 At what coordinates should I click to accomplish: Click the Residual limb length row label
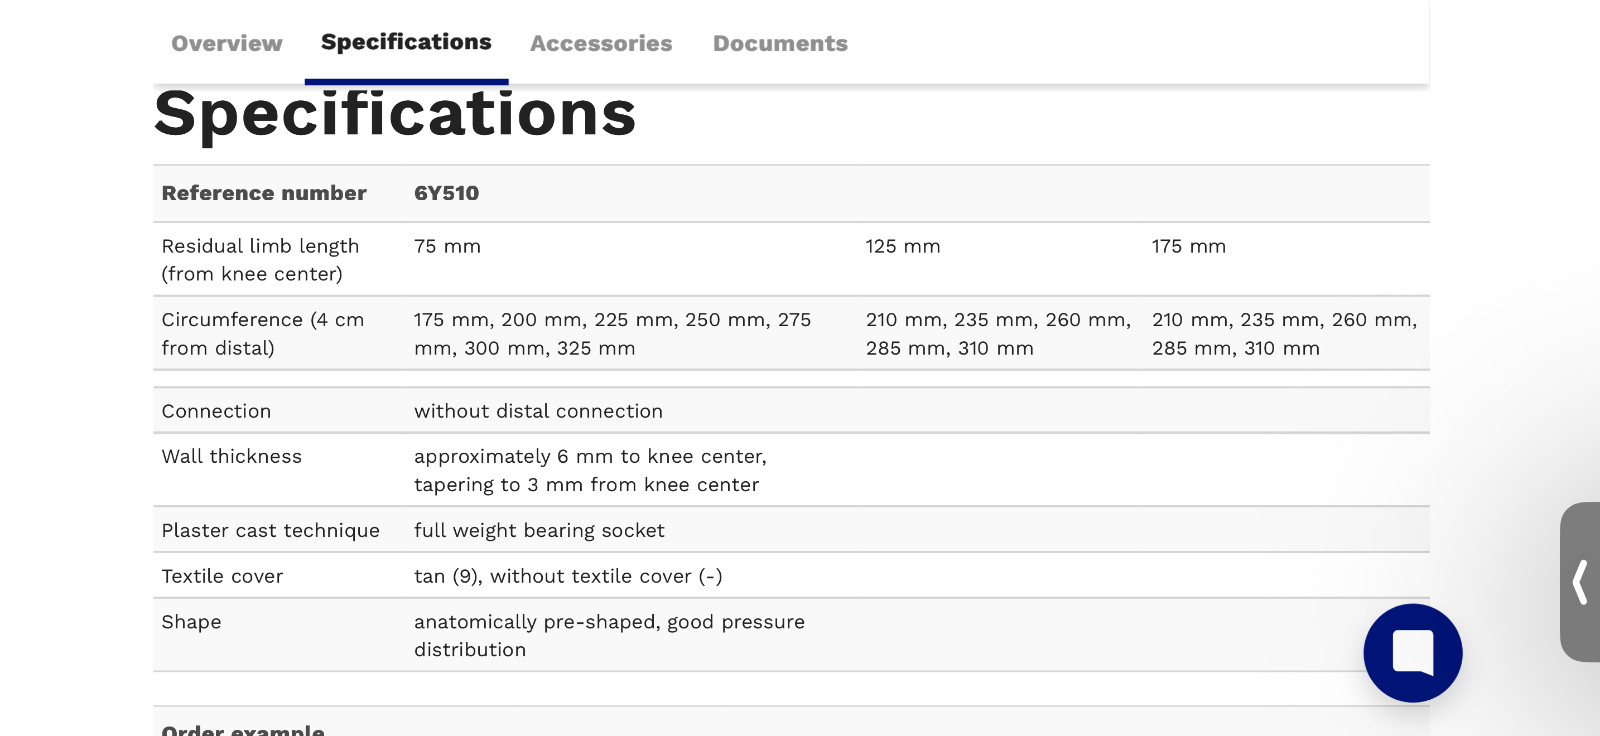point(260,260)
